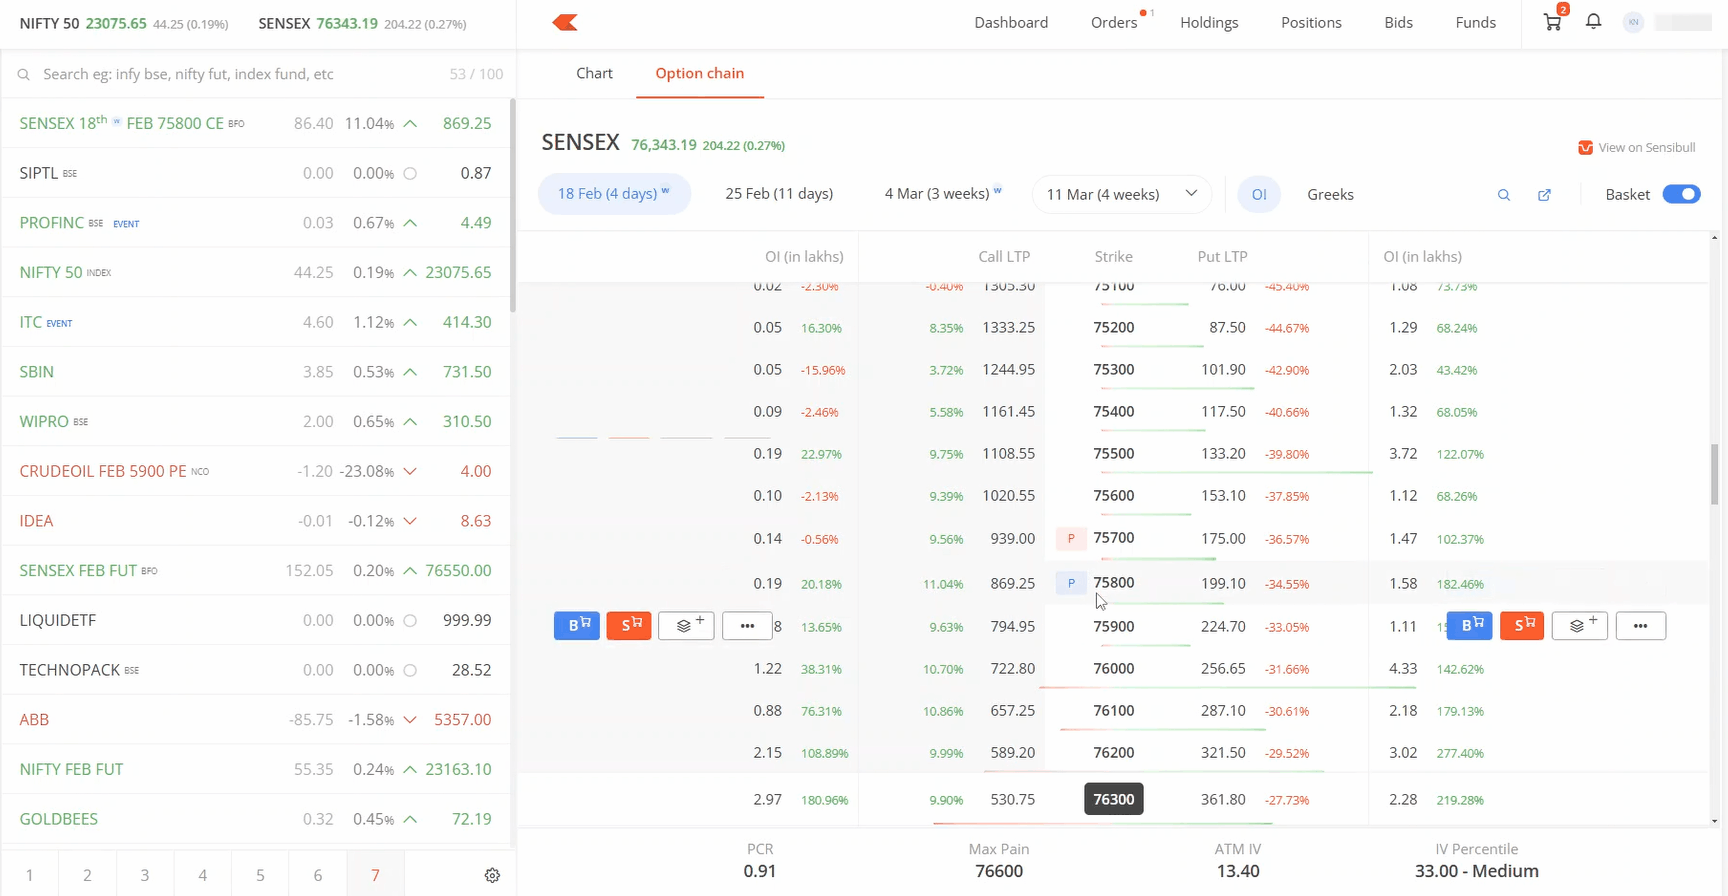Viewport: 1728px width, 896px height.
Task: Open the right-side more options ellipsis
Action: 1640,626
